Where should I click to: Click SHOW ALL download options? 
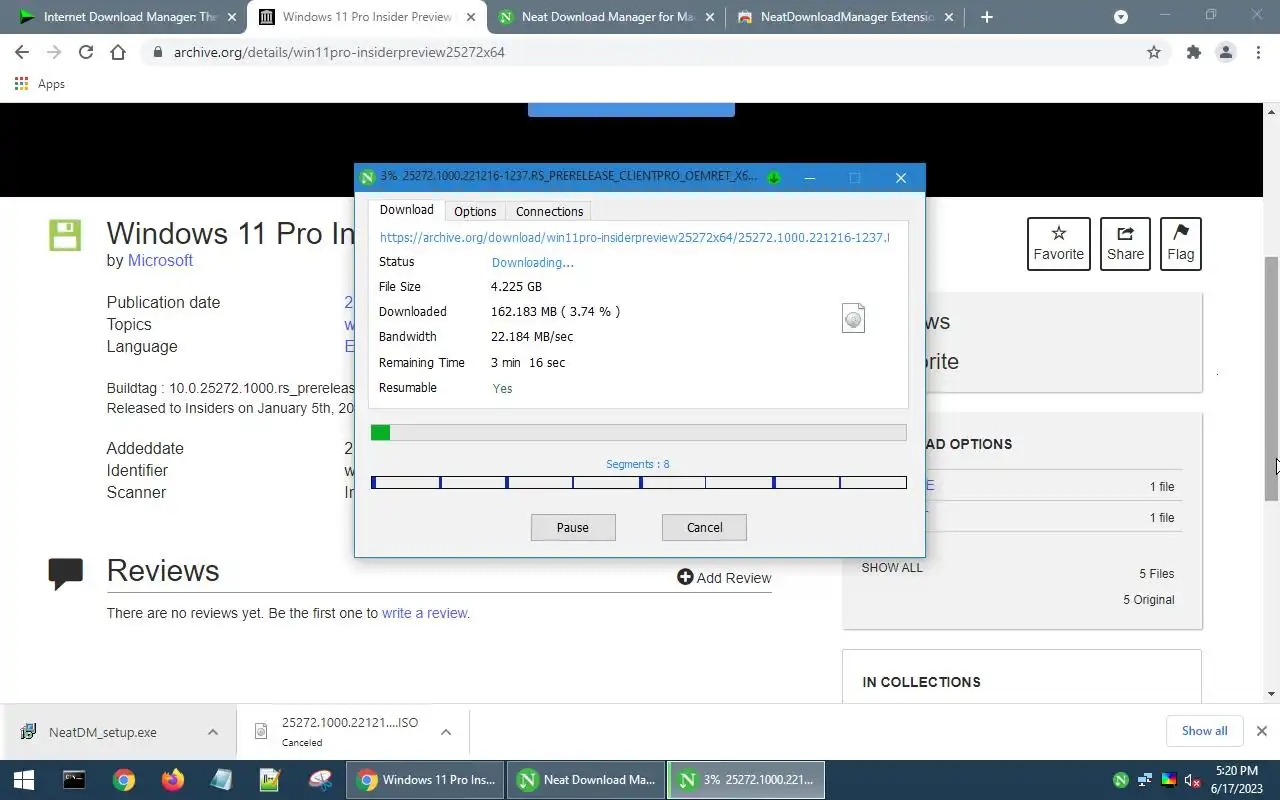[892, 567]
